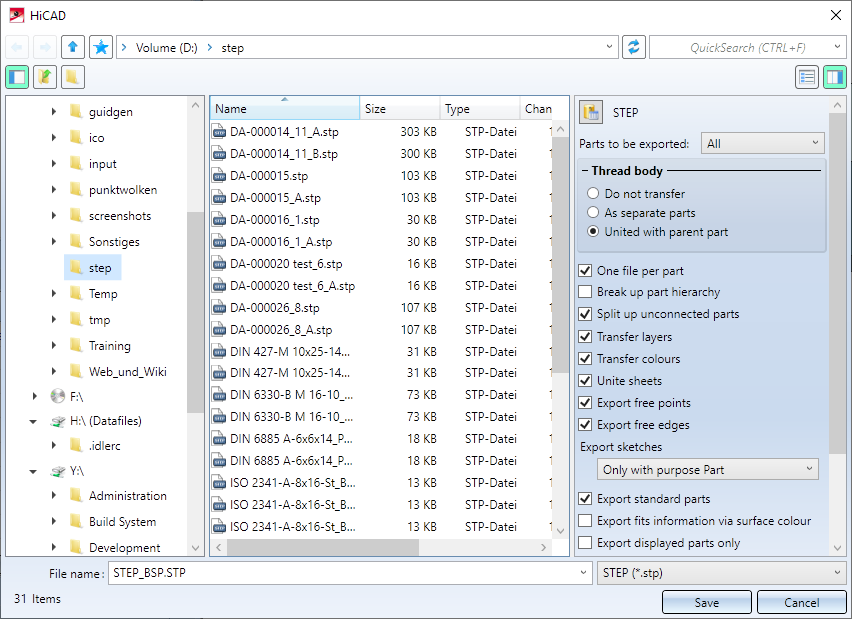
Task: Switch to details list view icon
Action: click(807, 77)
